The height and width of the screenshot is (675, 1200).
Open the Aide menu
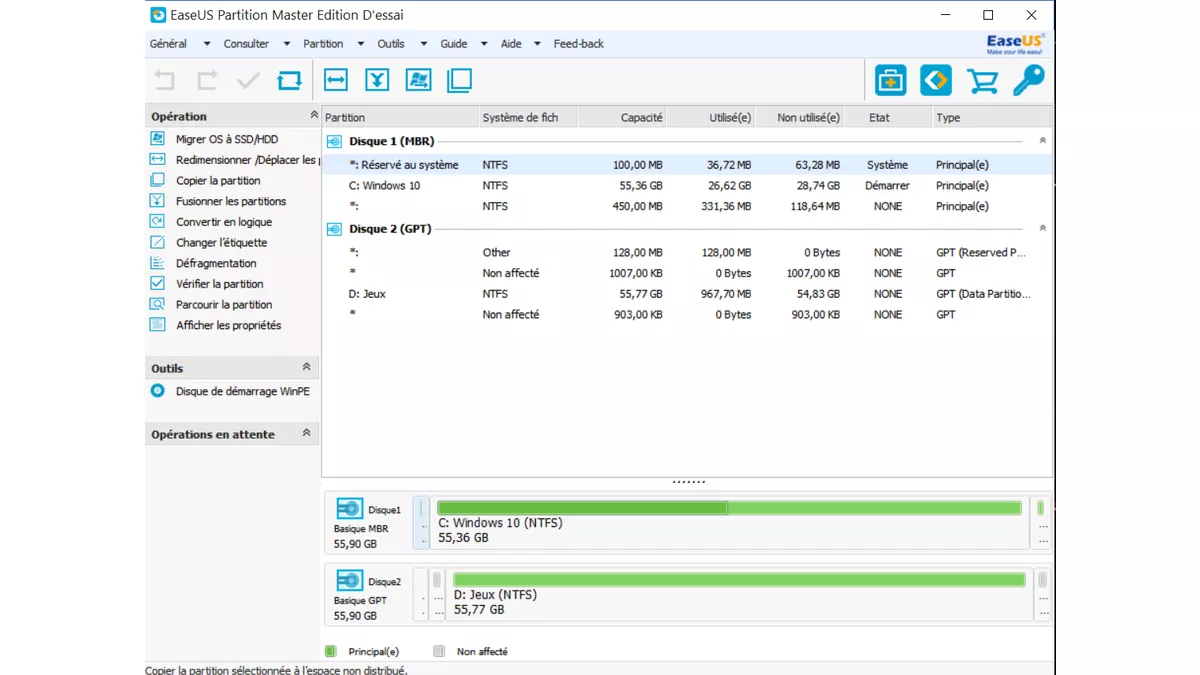coord(509,43)
